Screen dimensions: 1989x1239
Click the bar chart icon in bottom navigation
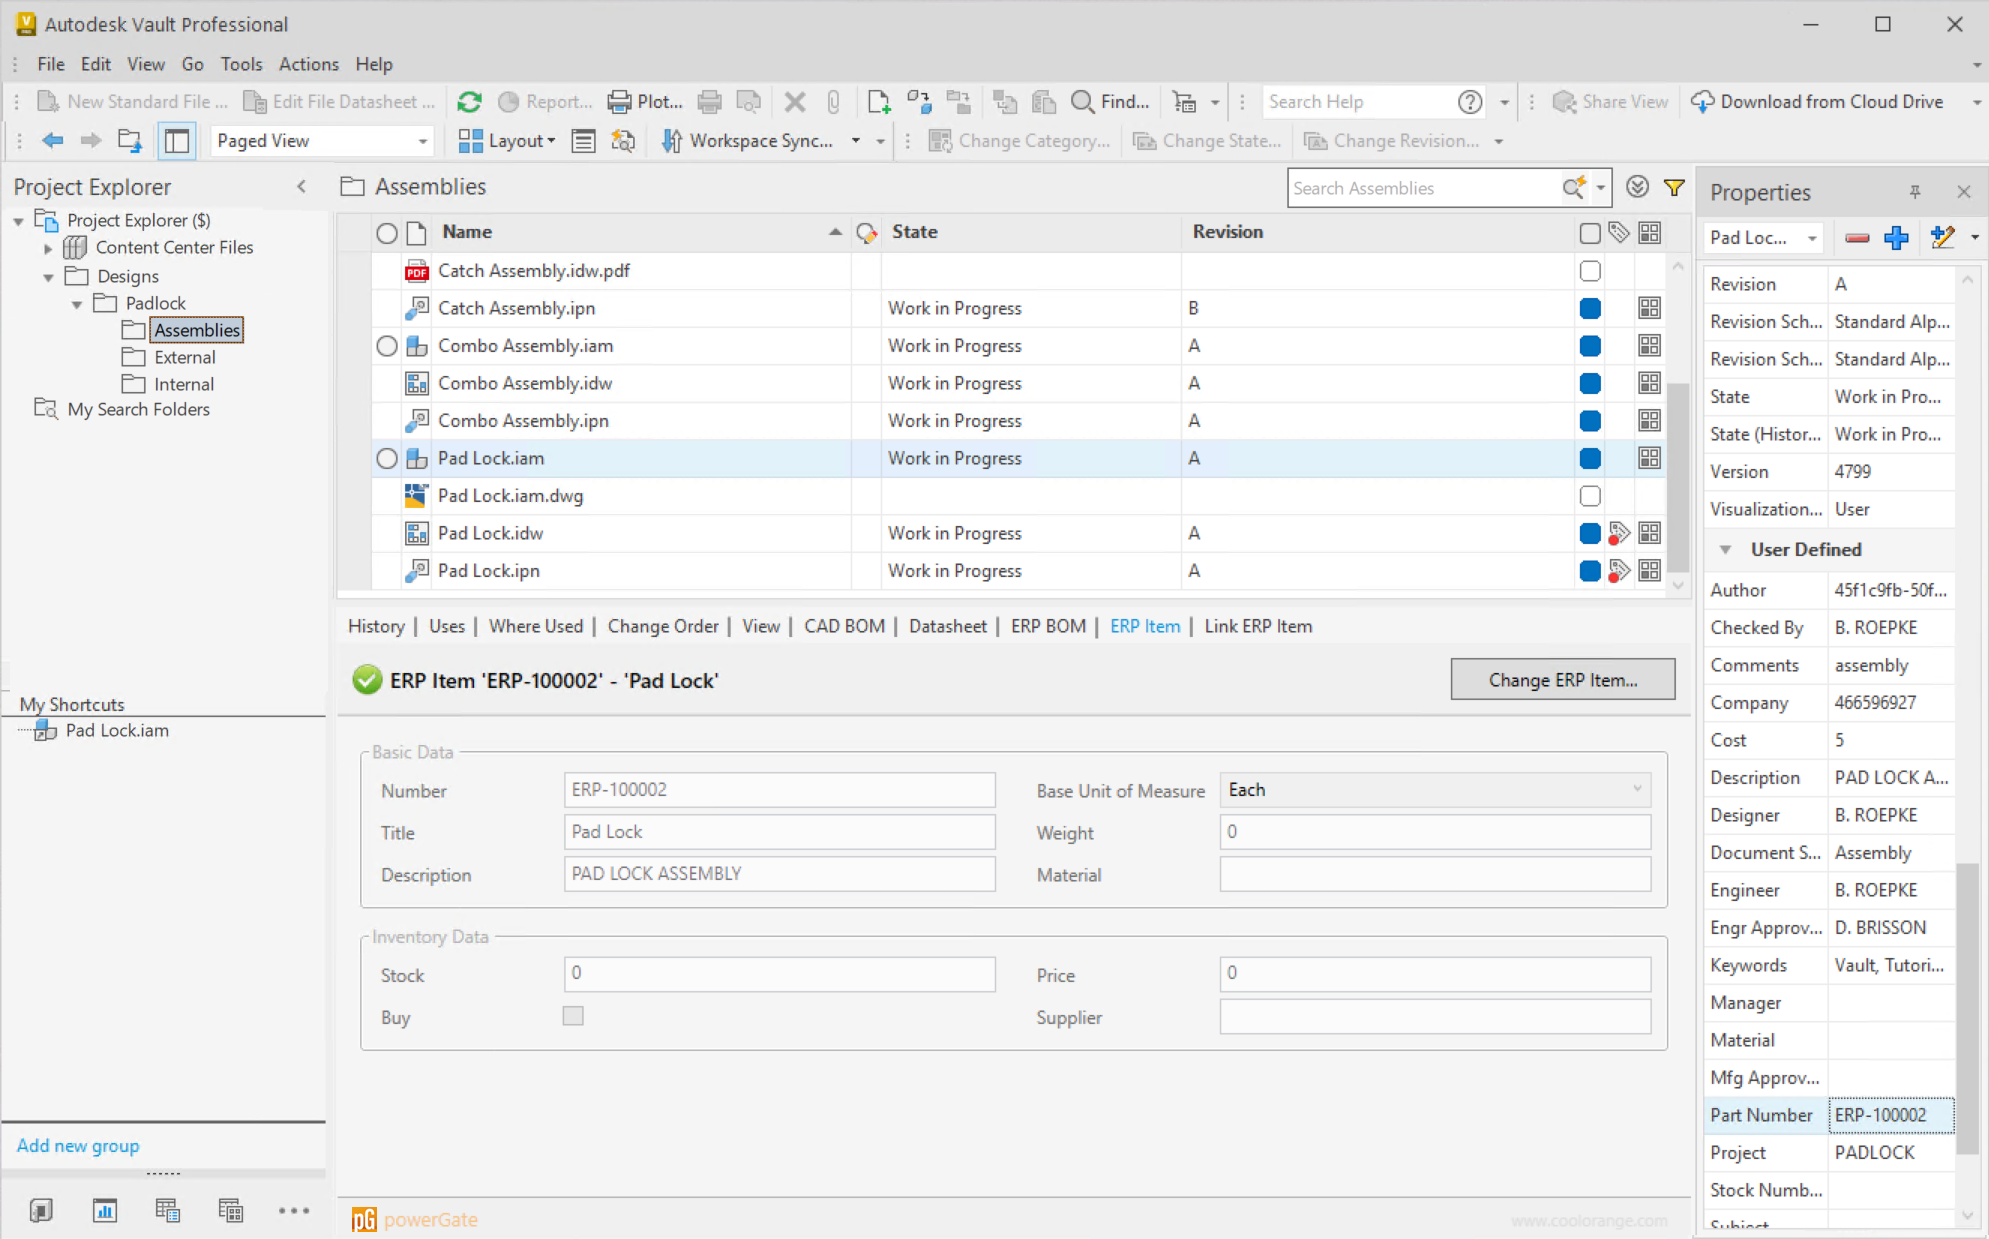coord(105,1211)
